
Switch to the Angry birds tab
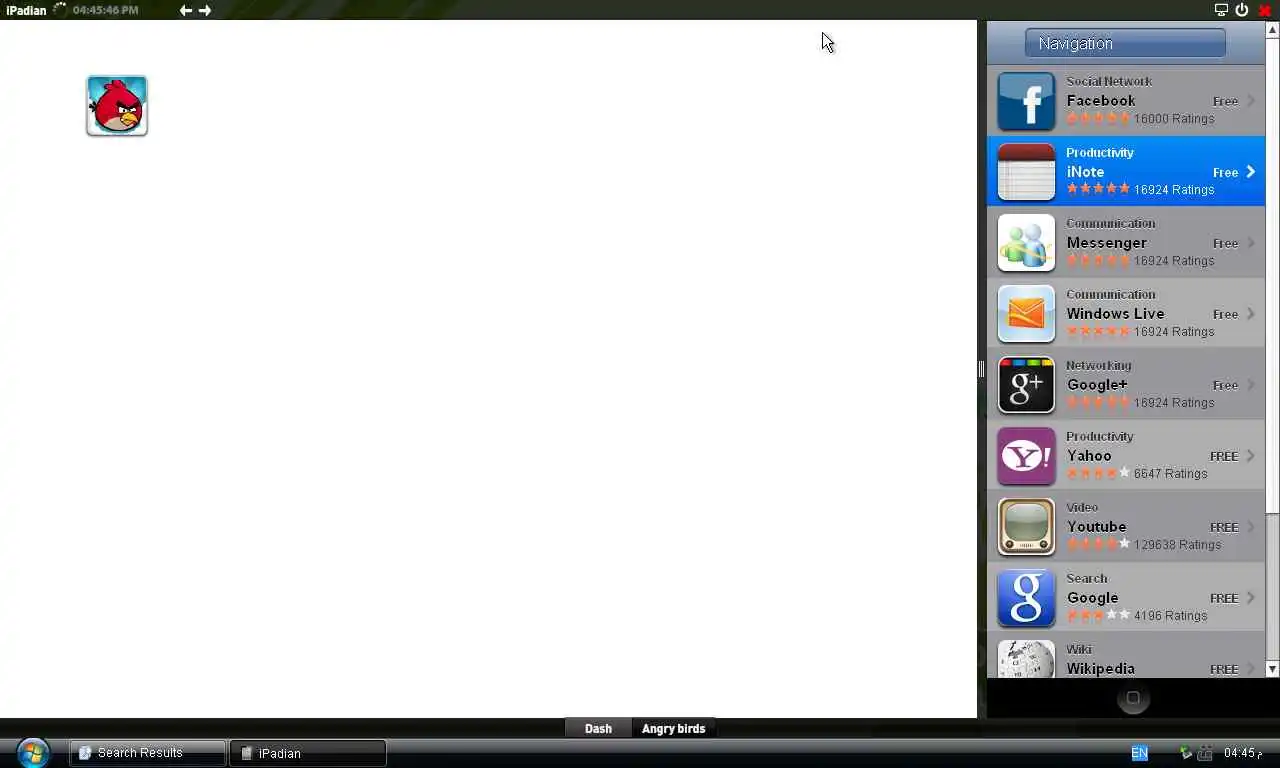click(x=673, y=729)
